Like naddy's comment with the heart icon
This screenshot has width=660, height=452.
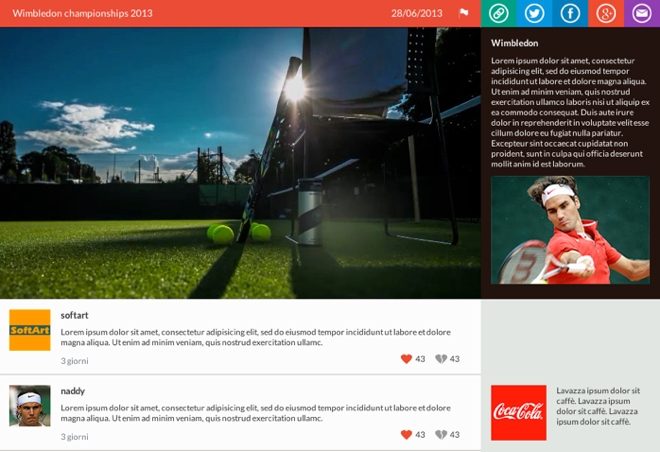[406, 435]
